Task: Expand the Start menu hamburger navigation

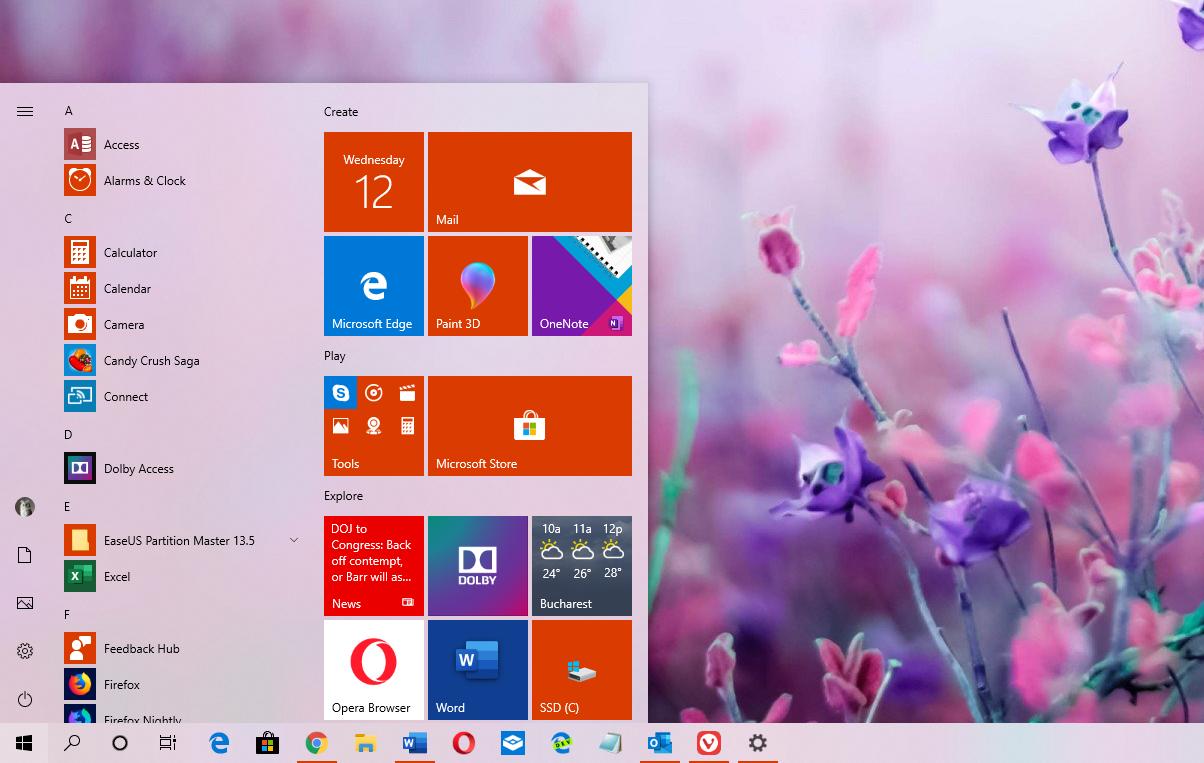Action: (x=25, y=112)
